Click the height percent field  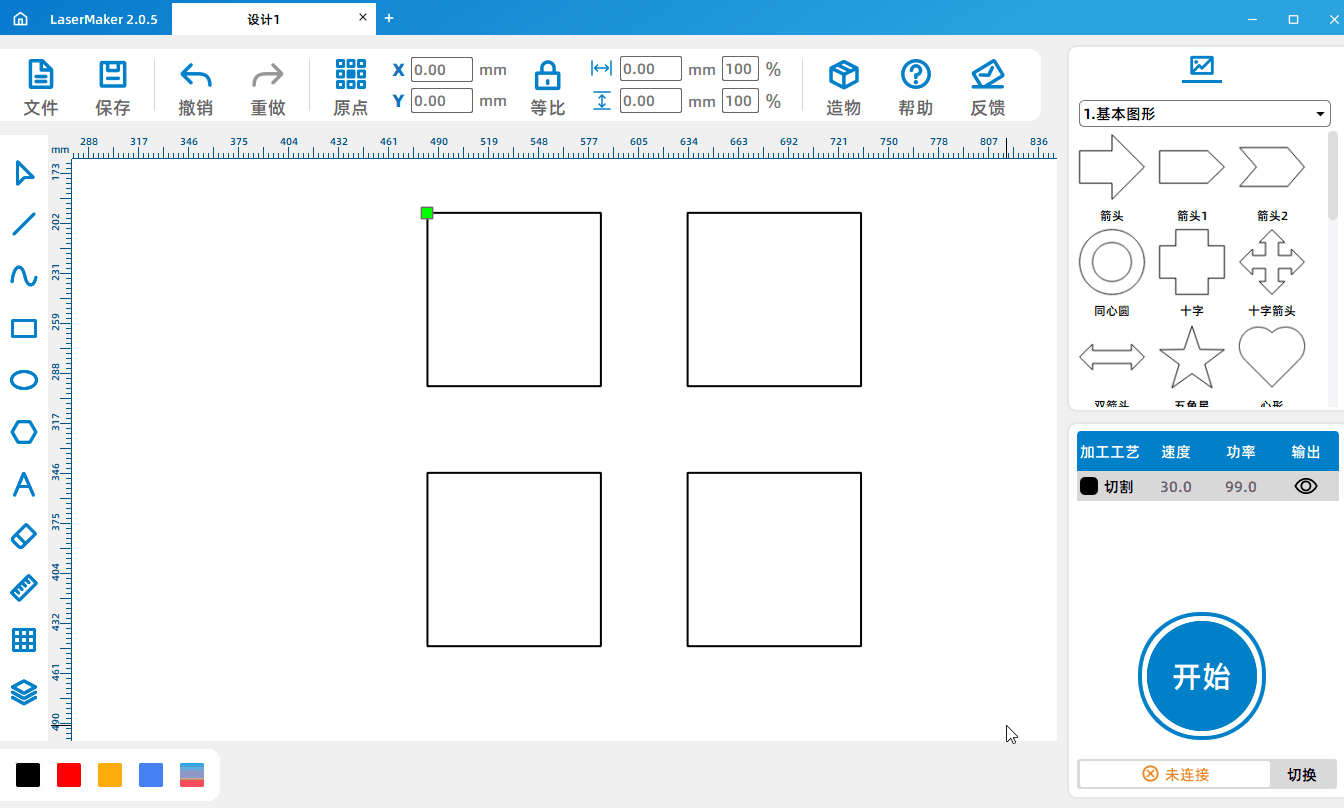[740, 101]
